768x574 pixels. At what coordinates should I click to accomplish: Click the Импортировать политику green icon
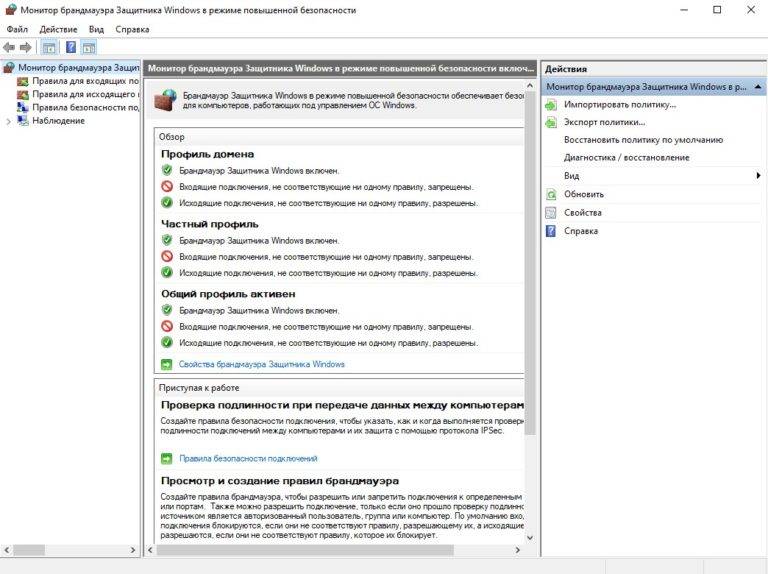551,105
